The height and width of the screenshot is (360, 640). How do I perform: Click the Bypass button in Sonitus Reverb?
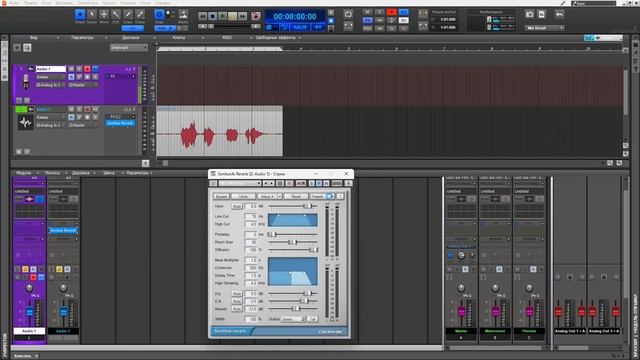point(222,196)
